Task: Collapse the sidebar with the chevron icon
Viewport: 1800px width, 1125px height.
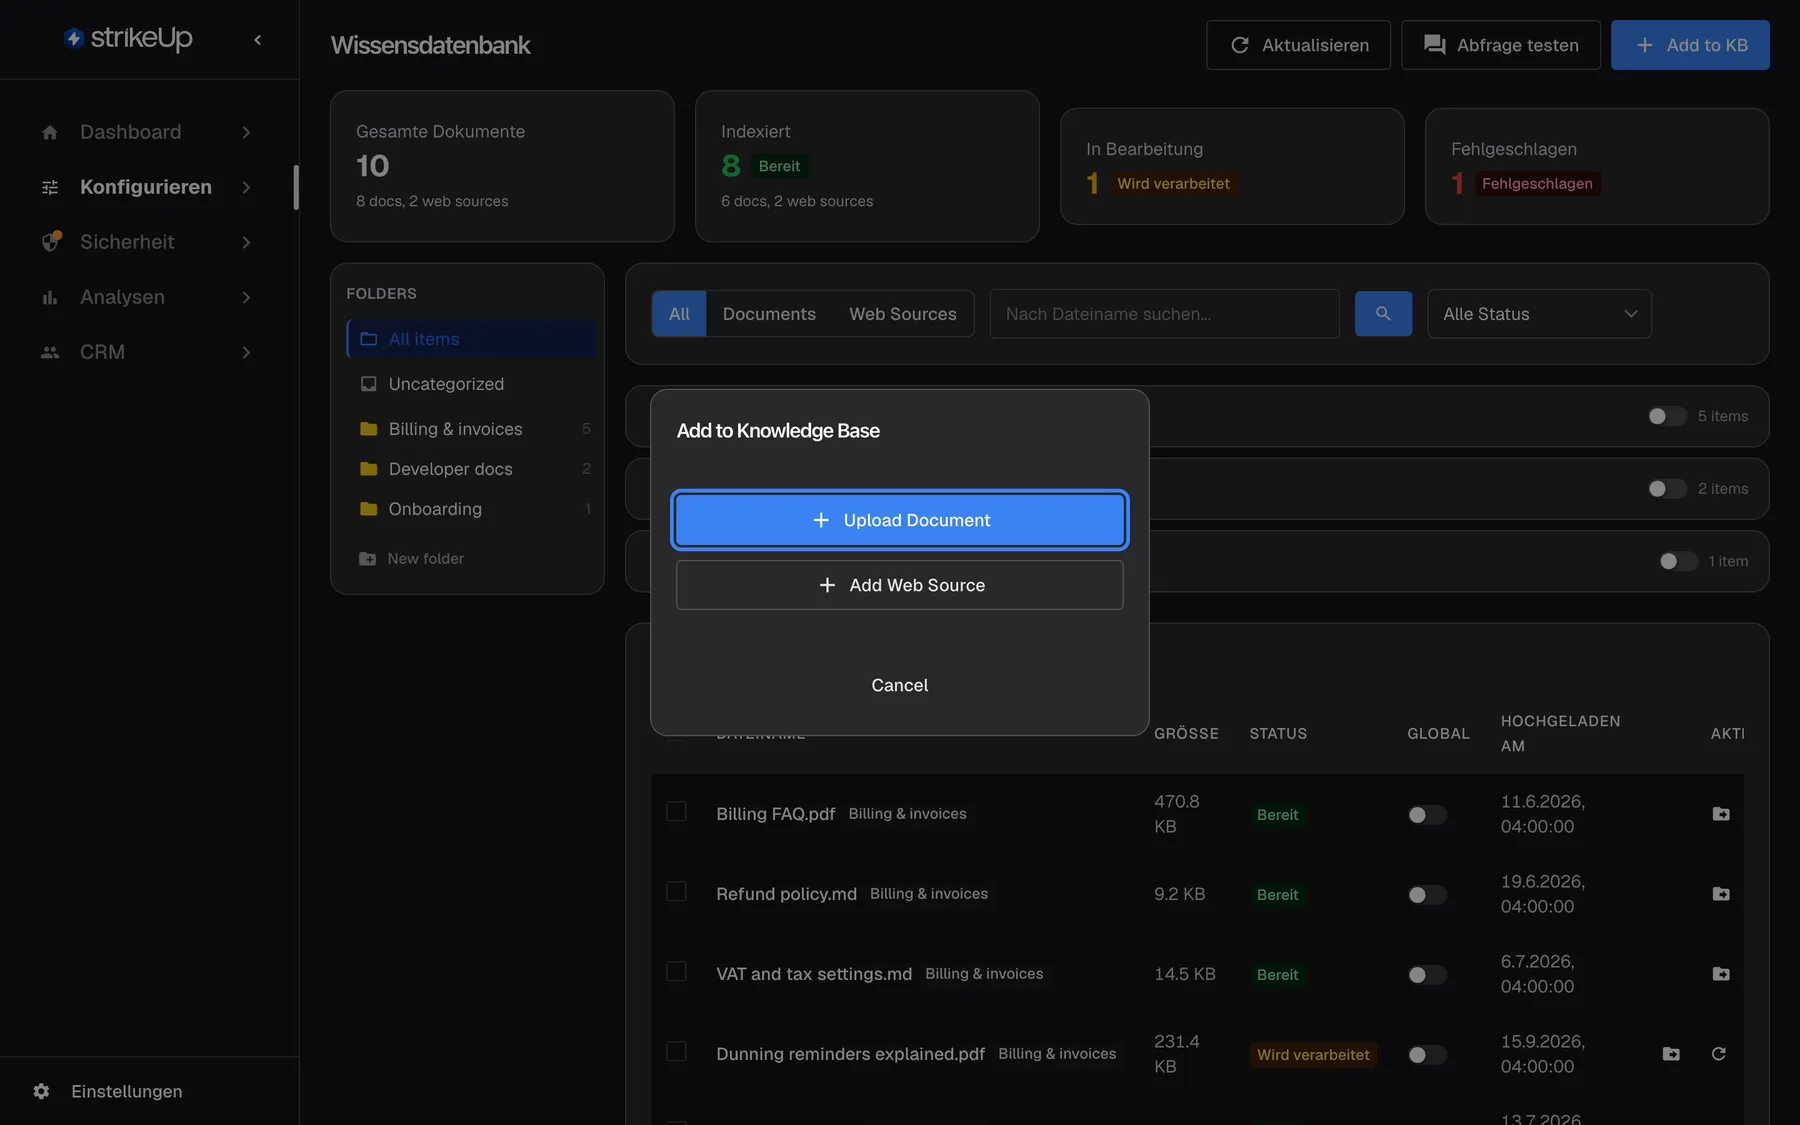Action: tap(258, 40)
